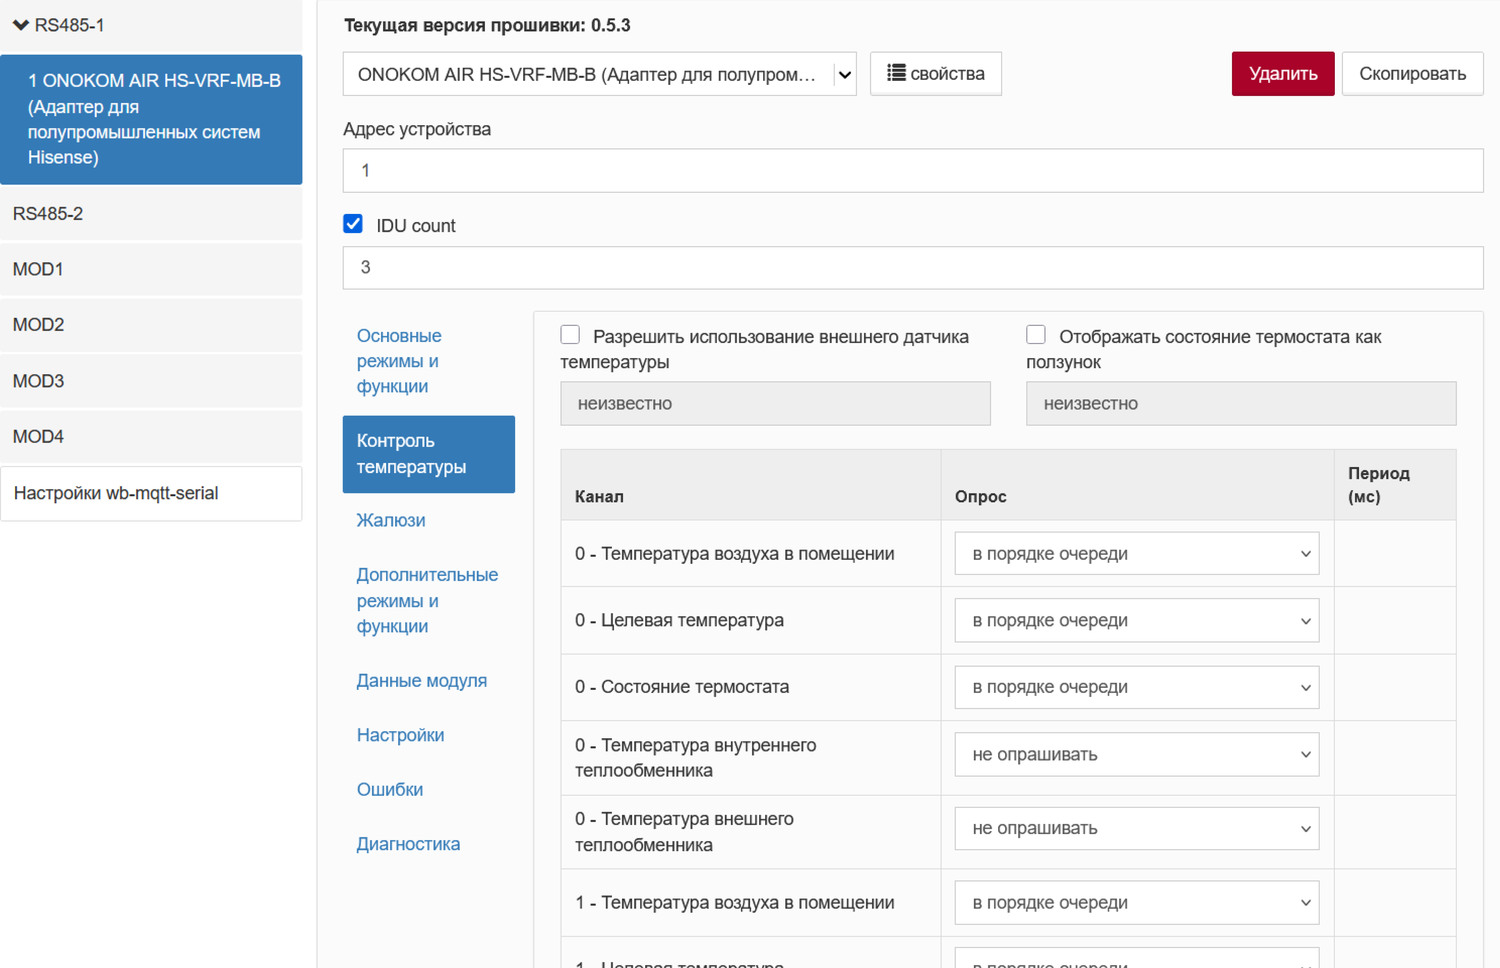Enable thermostat state as slider checkbox
The height and width of the screenshot is (968, 1500).
[1036, 335]
